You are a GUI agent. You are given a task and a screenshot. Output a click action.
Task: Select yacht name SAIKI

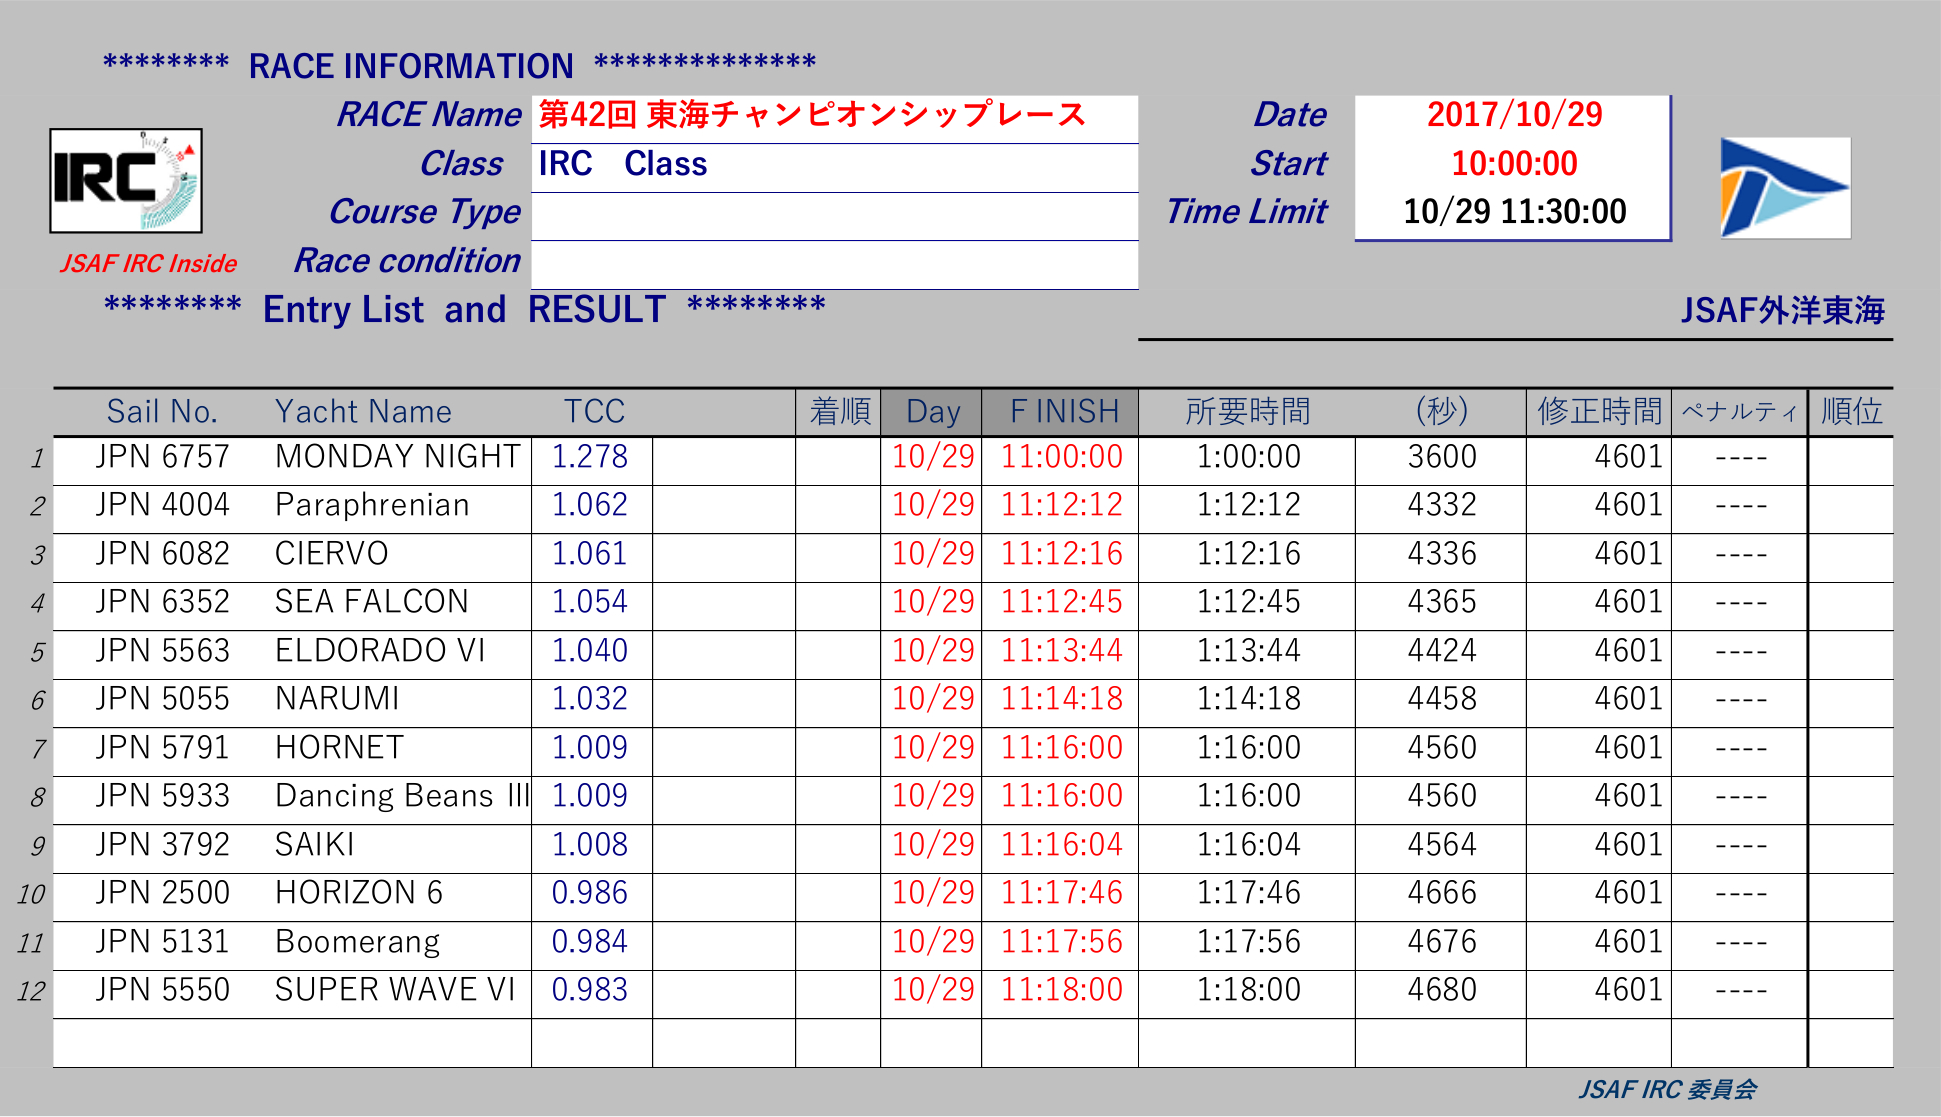click(315, 845)
